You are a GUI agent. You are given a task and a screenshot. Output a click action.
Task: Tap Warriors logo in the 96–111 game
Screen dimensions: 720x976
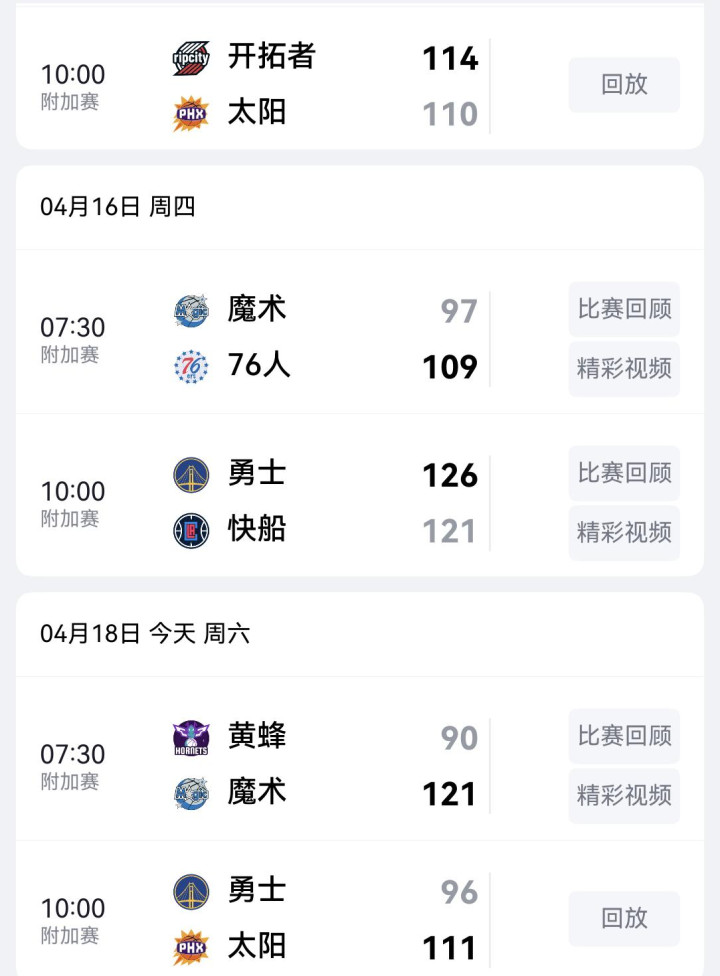pyautogui.click(x=191, y=891)
